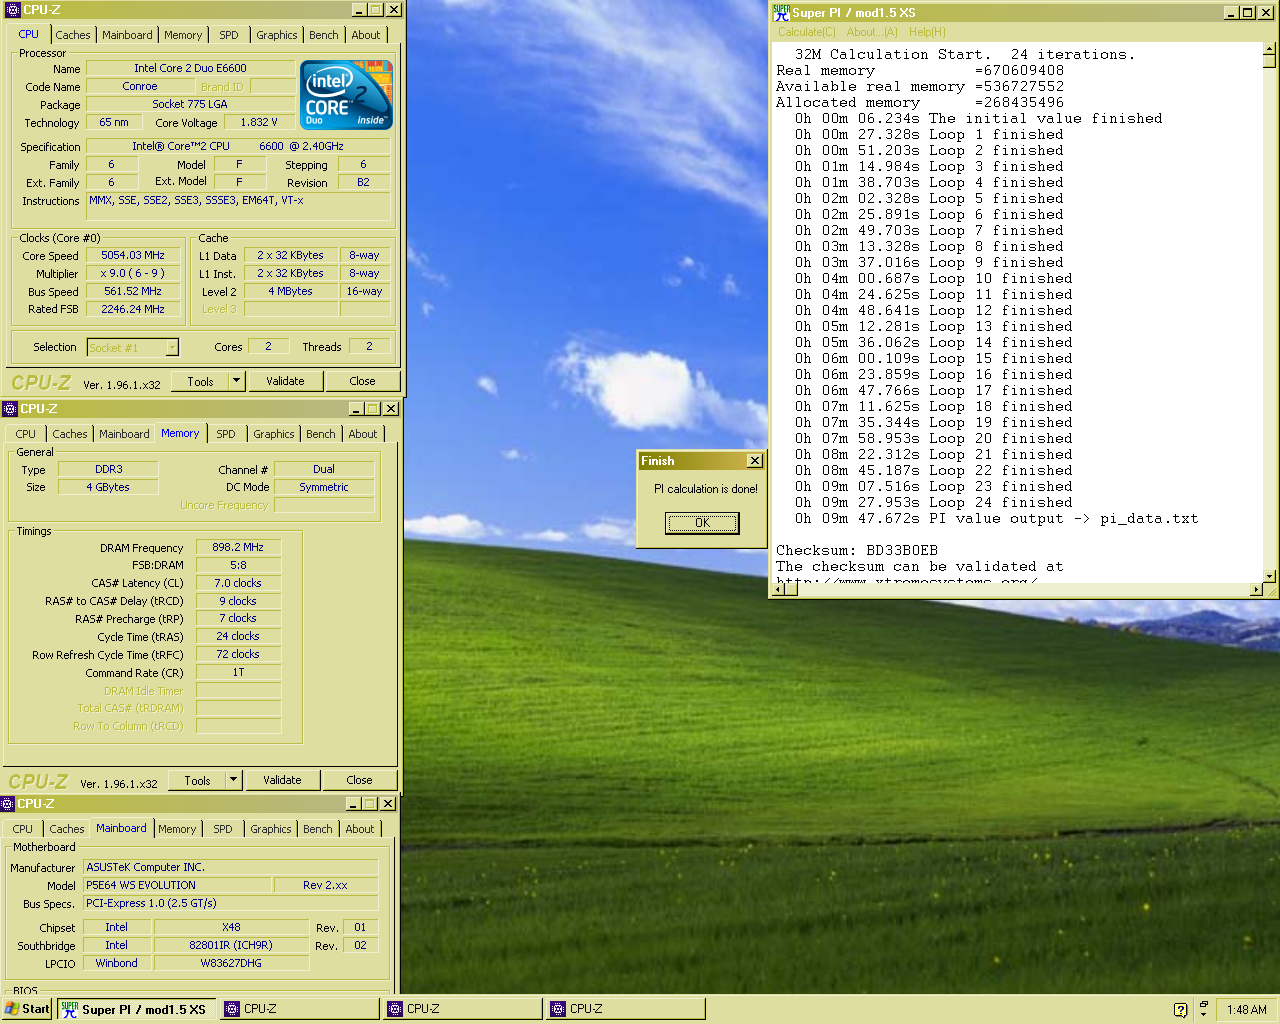This screenshot has width=1280, height=1024.
Task: Click the core speed value '5054.03 MHz'
Action: pyautogui.click(x=134, y=255)
